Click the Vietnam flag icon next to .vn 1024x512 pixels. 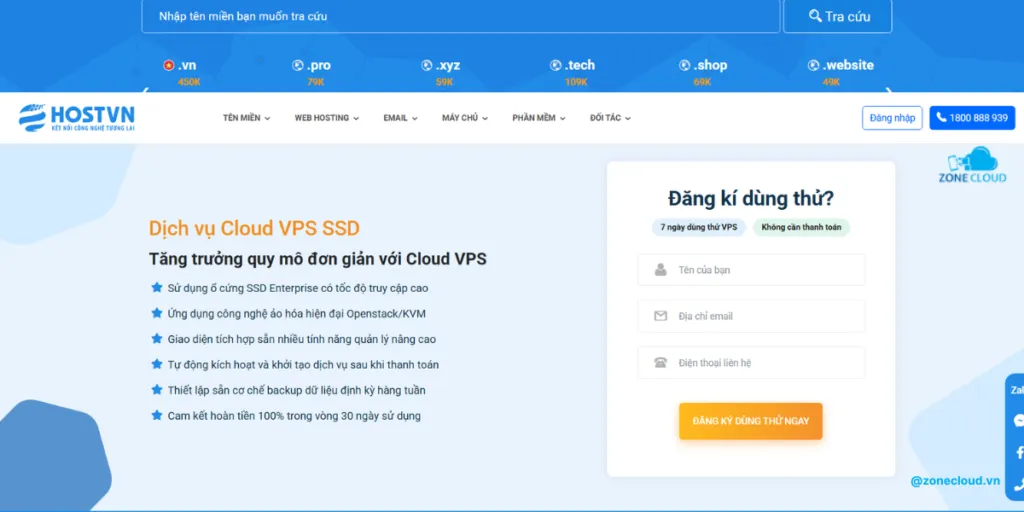click(168, 65)
